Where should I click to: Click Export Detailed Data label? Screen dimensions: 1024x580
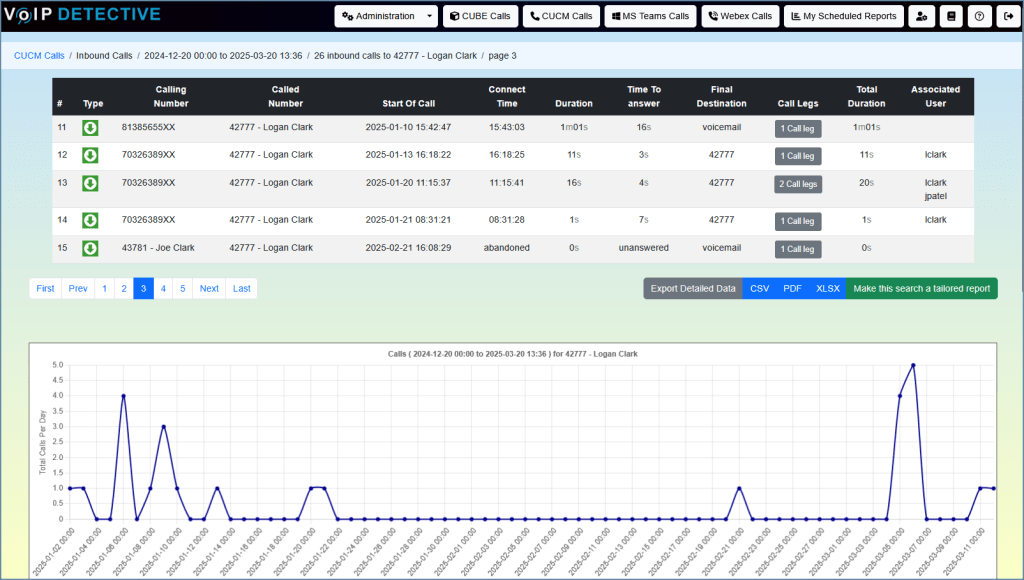693,289
